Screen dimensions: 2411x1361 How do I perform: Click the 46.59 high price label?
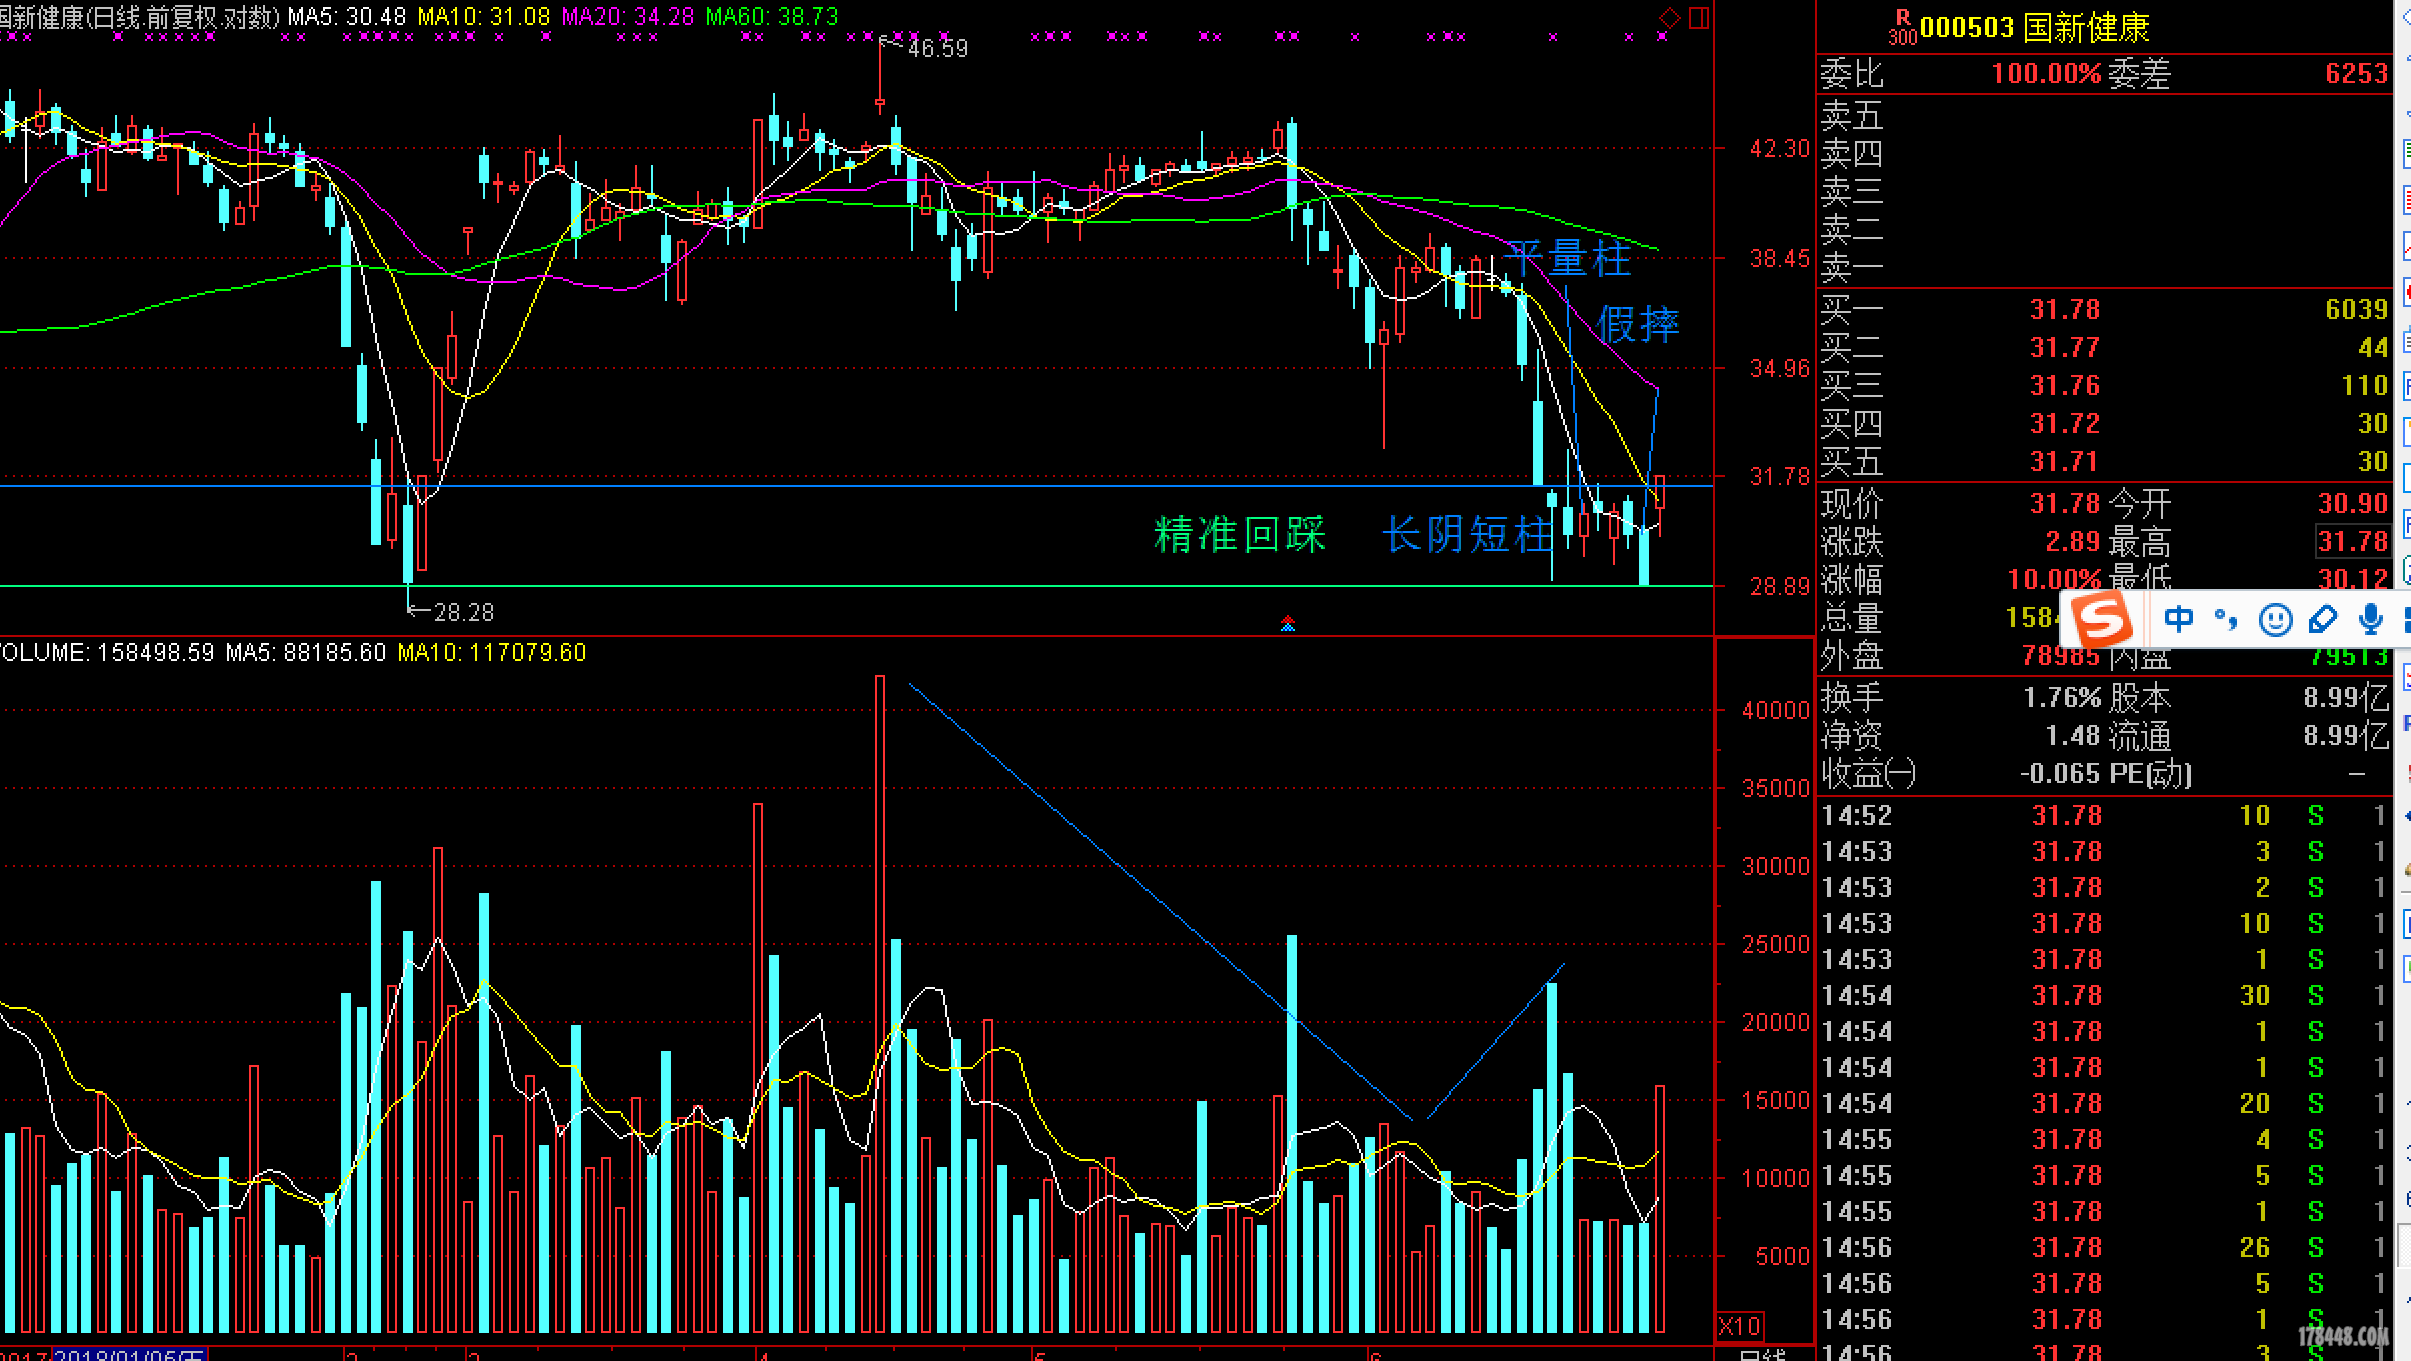point(937,48)
